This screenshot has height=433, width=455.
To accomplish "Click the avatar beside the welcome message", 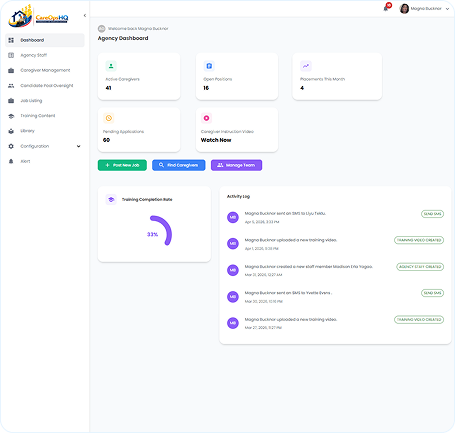I will click(102, 29).
